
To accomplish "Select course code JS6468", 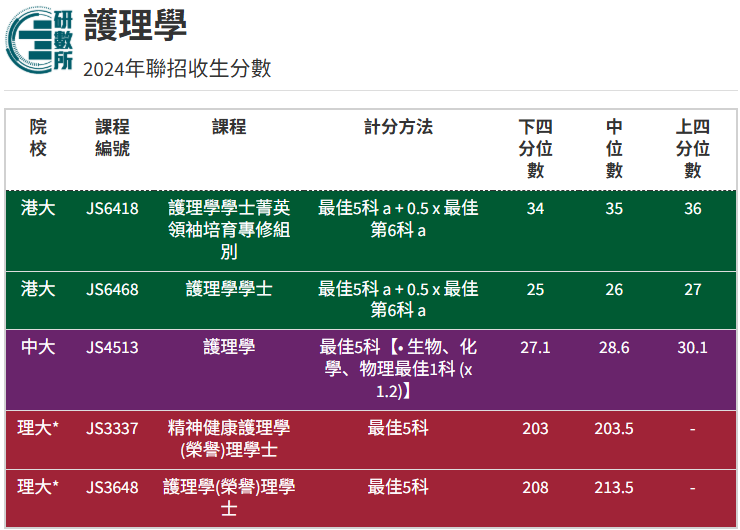I will tap(112, 289).
